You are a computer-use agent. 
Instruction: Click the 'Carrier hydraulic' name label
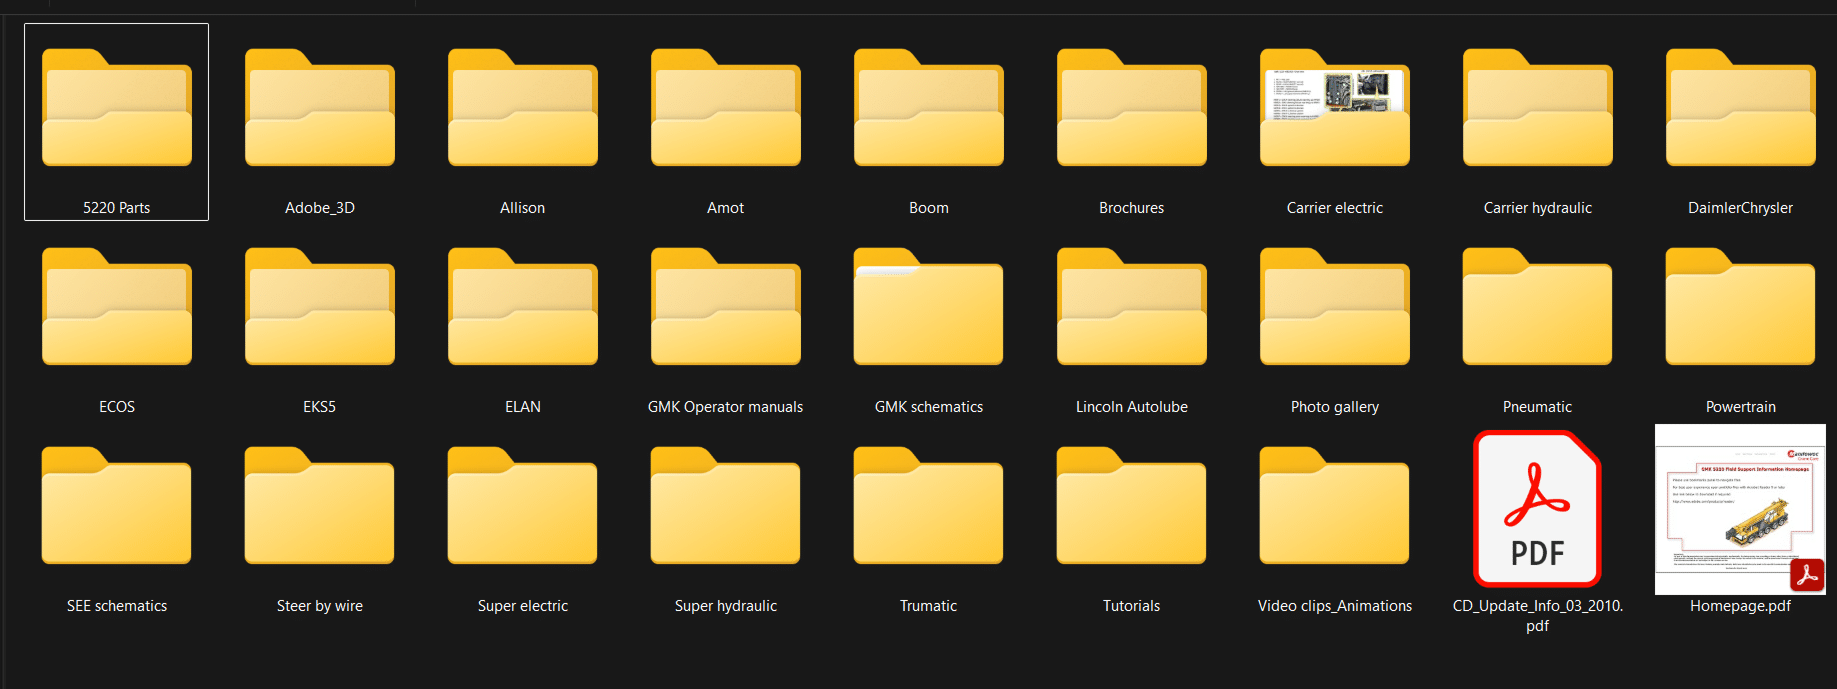pyautogui.click(x=1538, y=208)
